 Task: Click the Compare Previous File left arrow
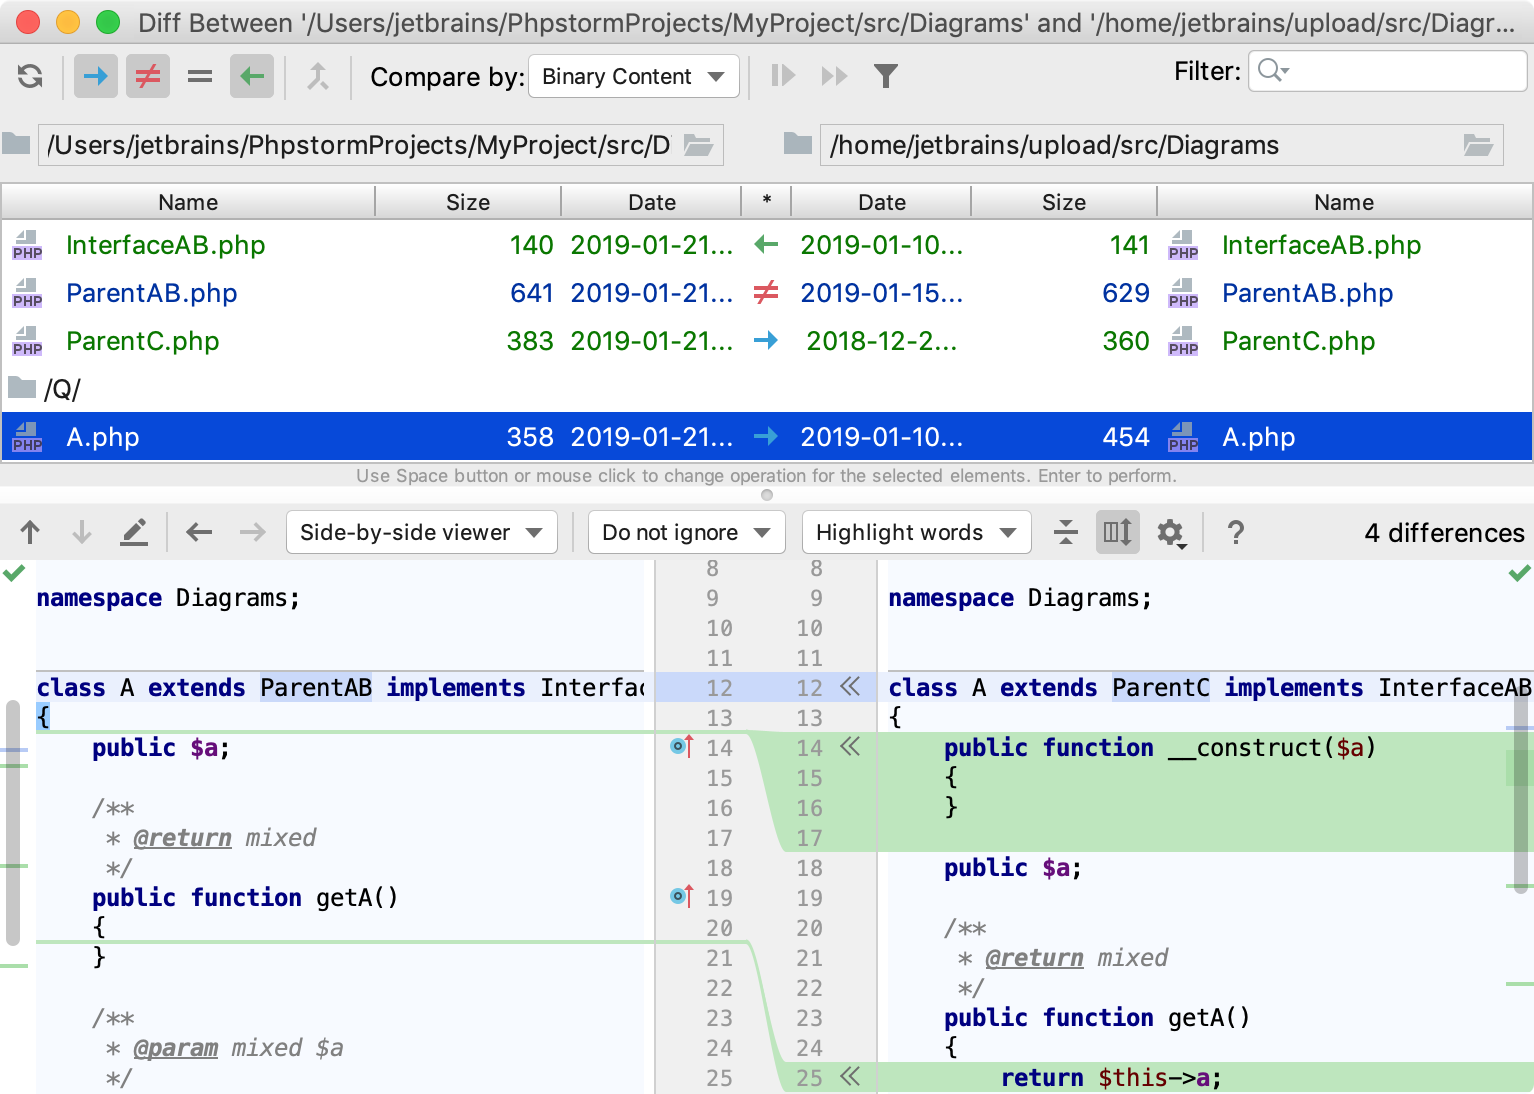[x=199, y=533]
